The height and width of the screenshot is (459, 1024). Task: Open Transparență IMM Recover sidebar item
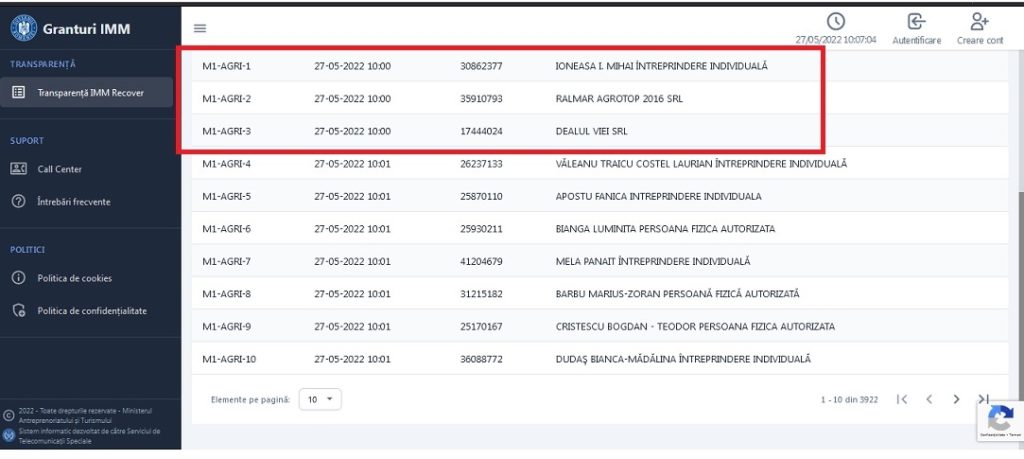[x=90, y=92]
